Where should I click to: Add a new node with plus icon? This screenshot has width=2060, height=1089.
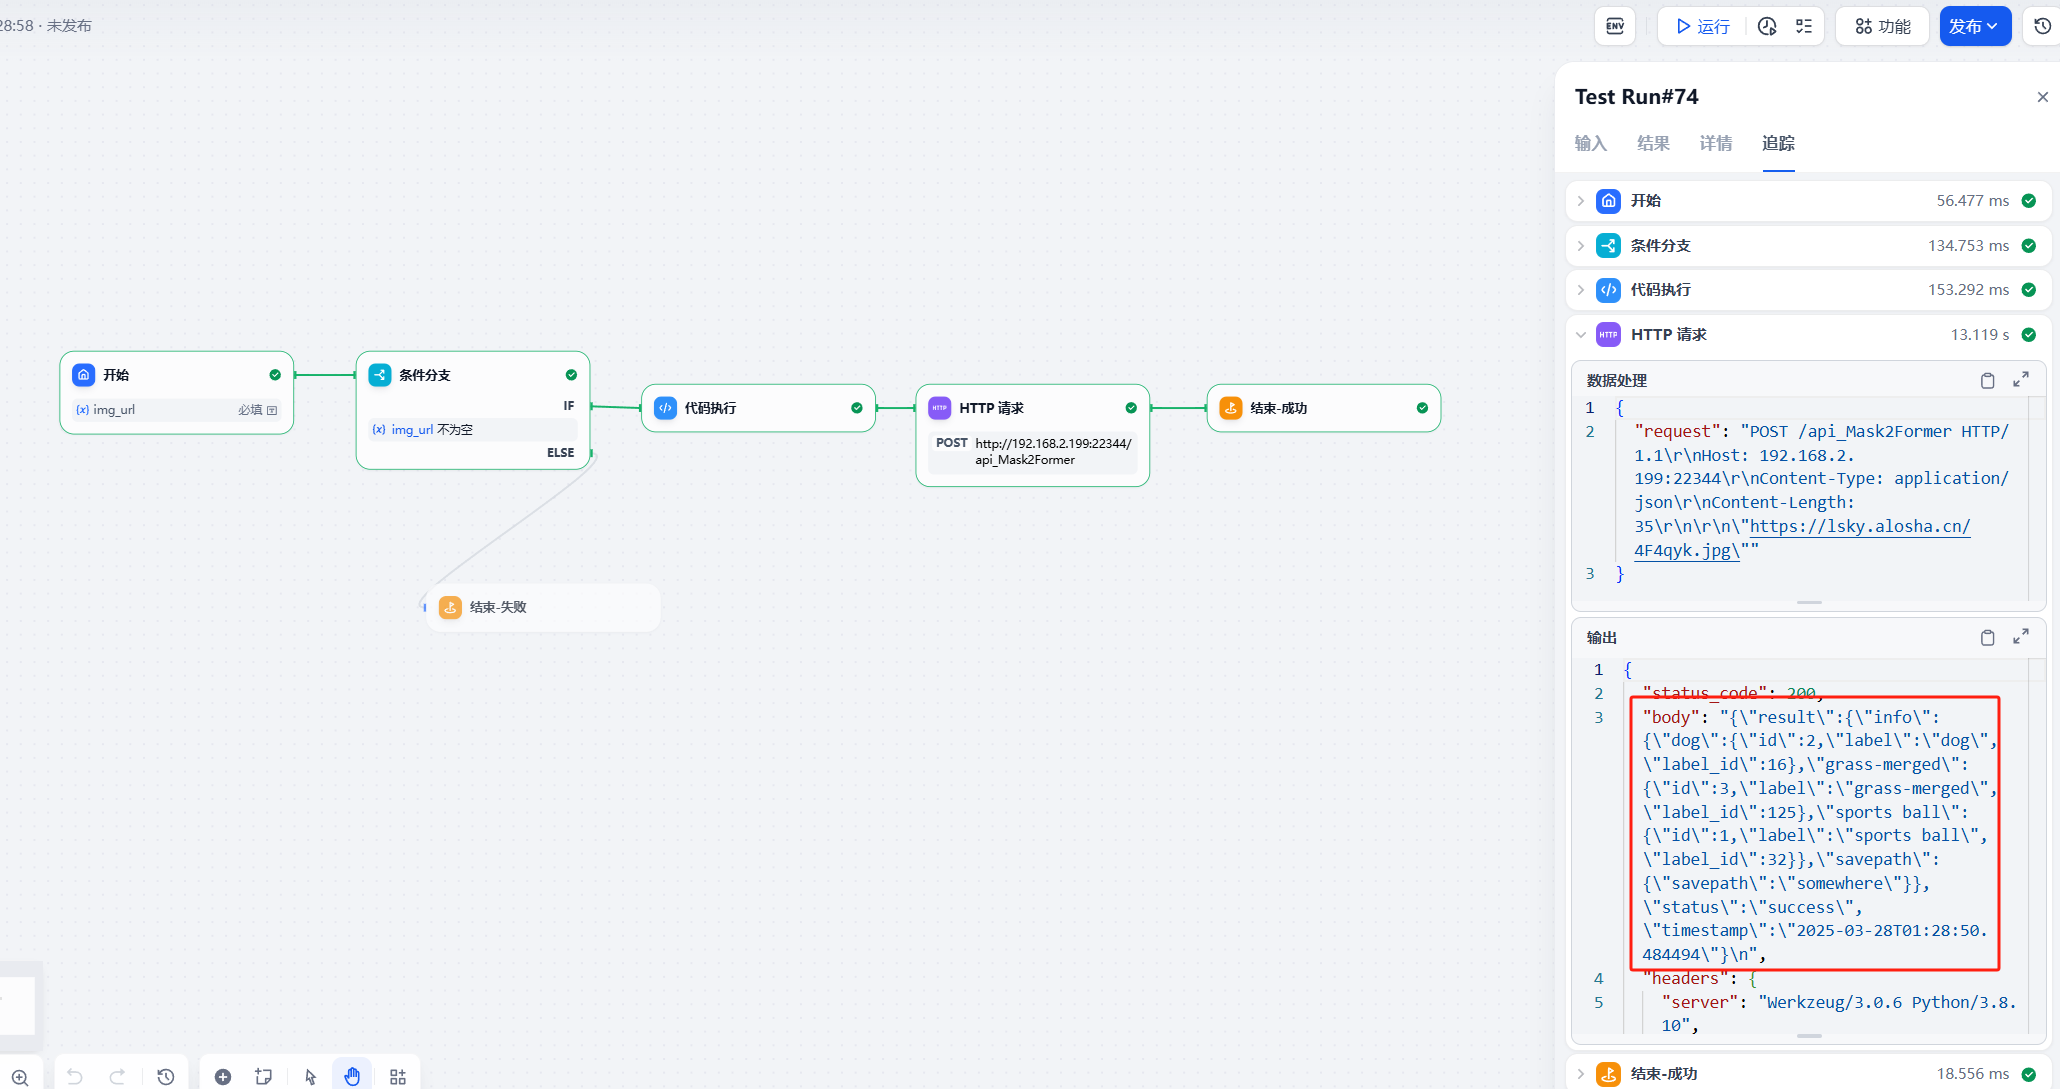coord(223,1077)
